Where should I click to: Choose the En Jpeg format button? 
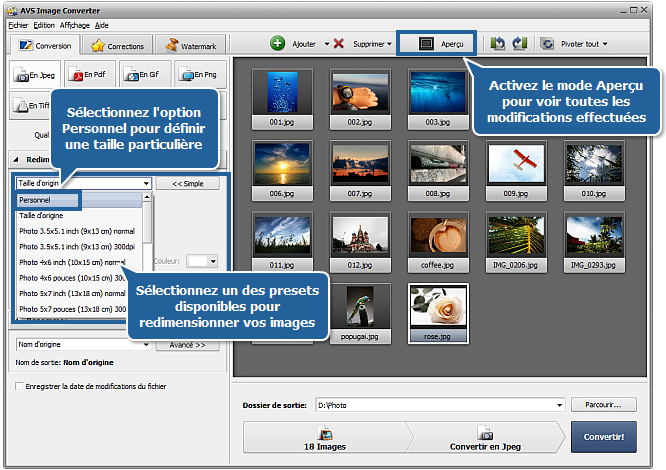point(36,74)
